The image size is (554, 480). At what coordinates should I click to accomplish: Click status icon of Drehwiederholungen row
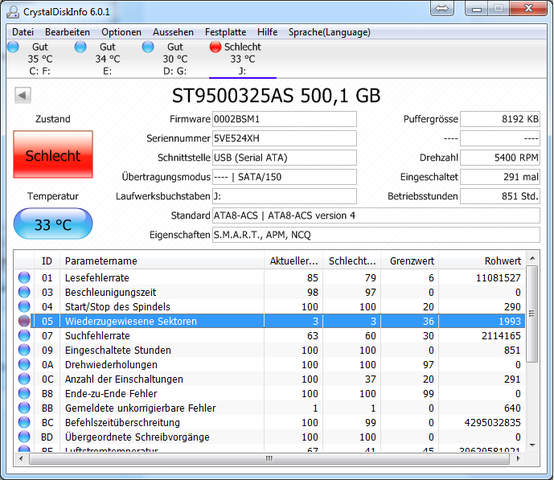tap(24, 365)
